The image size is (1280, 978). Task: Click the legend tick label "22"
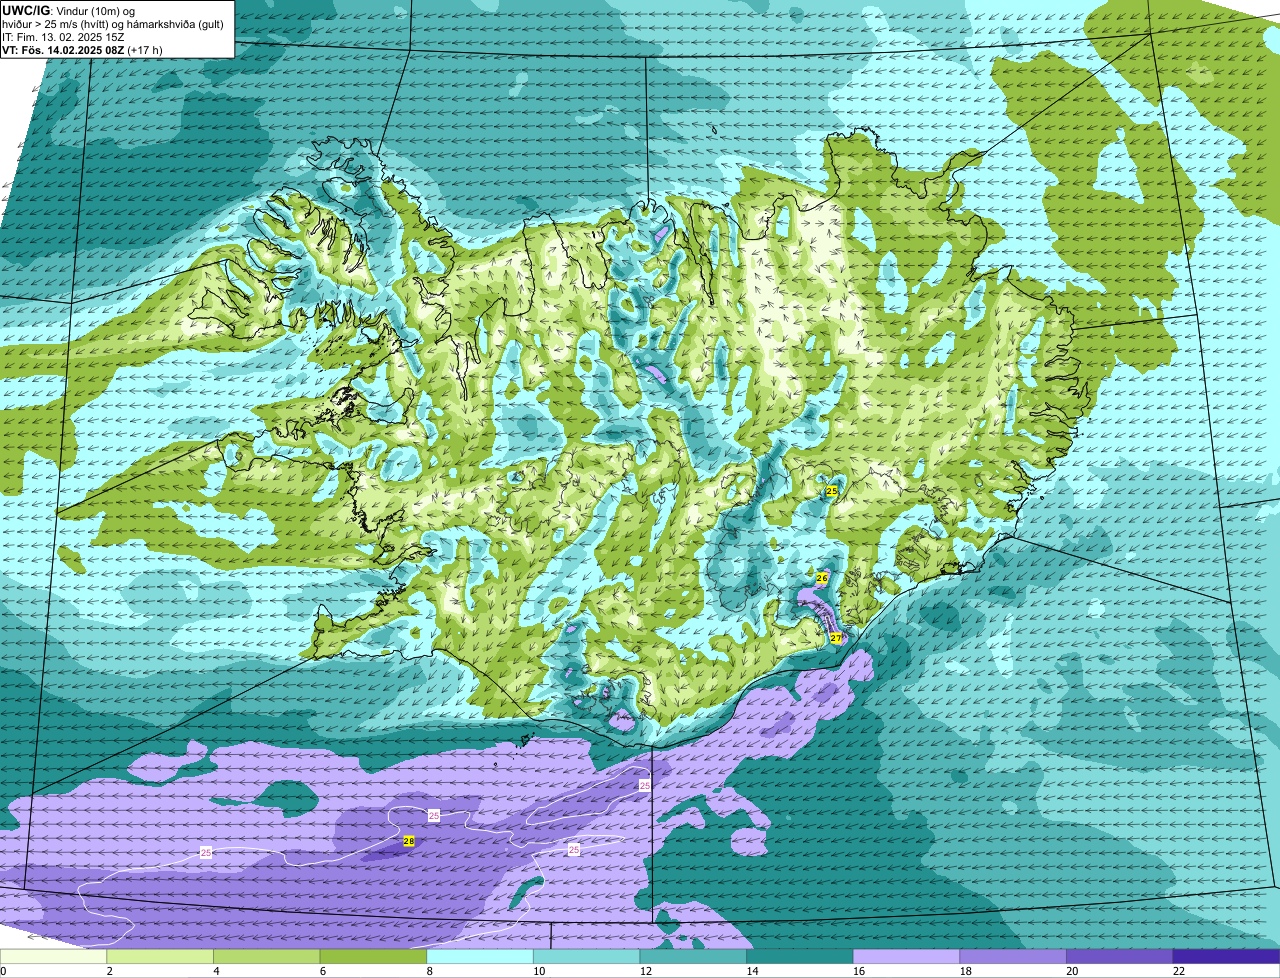[1178, 971]
